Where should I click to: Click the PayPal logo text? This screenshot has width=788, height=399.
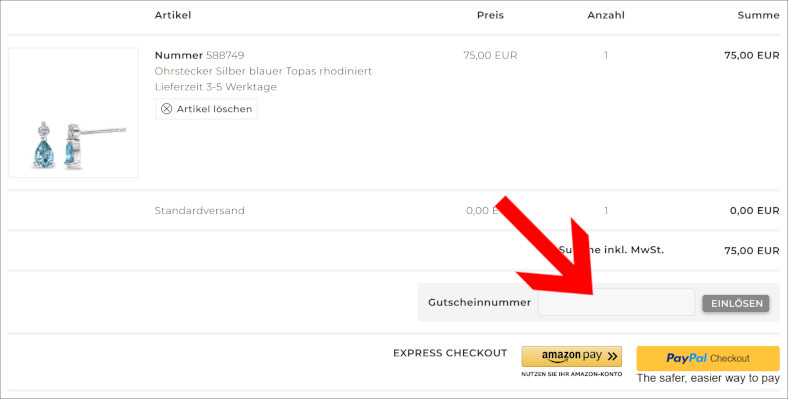(x=686, y=358)
